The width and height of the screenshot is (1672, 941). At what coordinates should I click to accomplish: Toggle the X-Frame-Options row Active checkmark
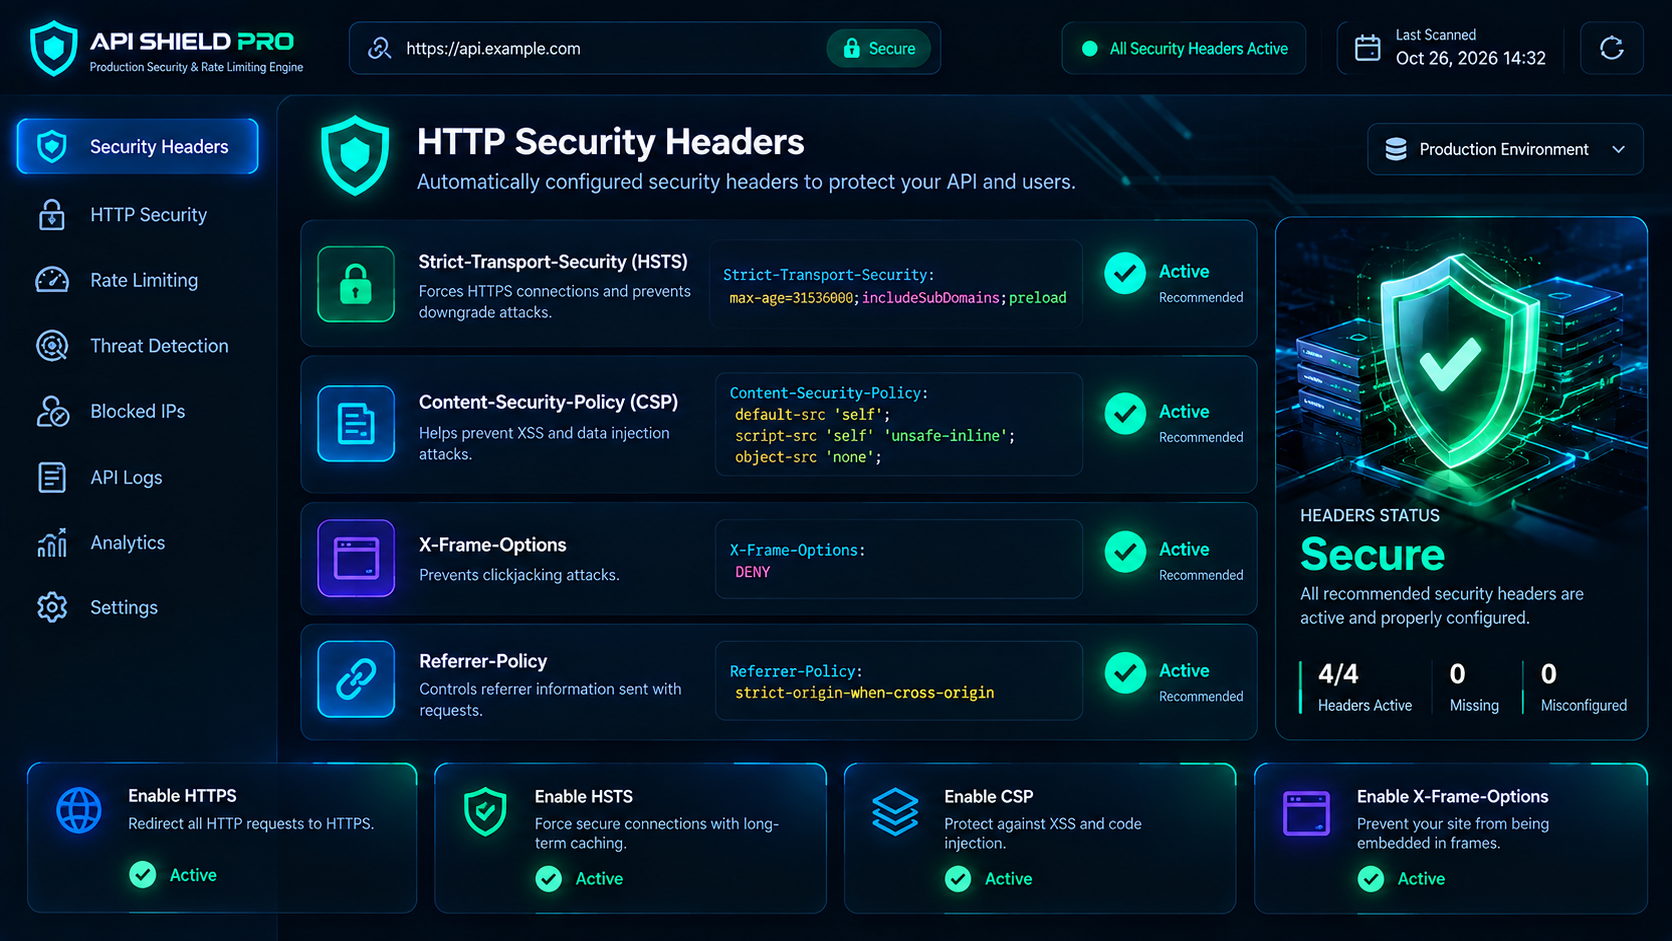[x=1125, y=551]
